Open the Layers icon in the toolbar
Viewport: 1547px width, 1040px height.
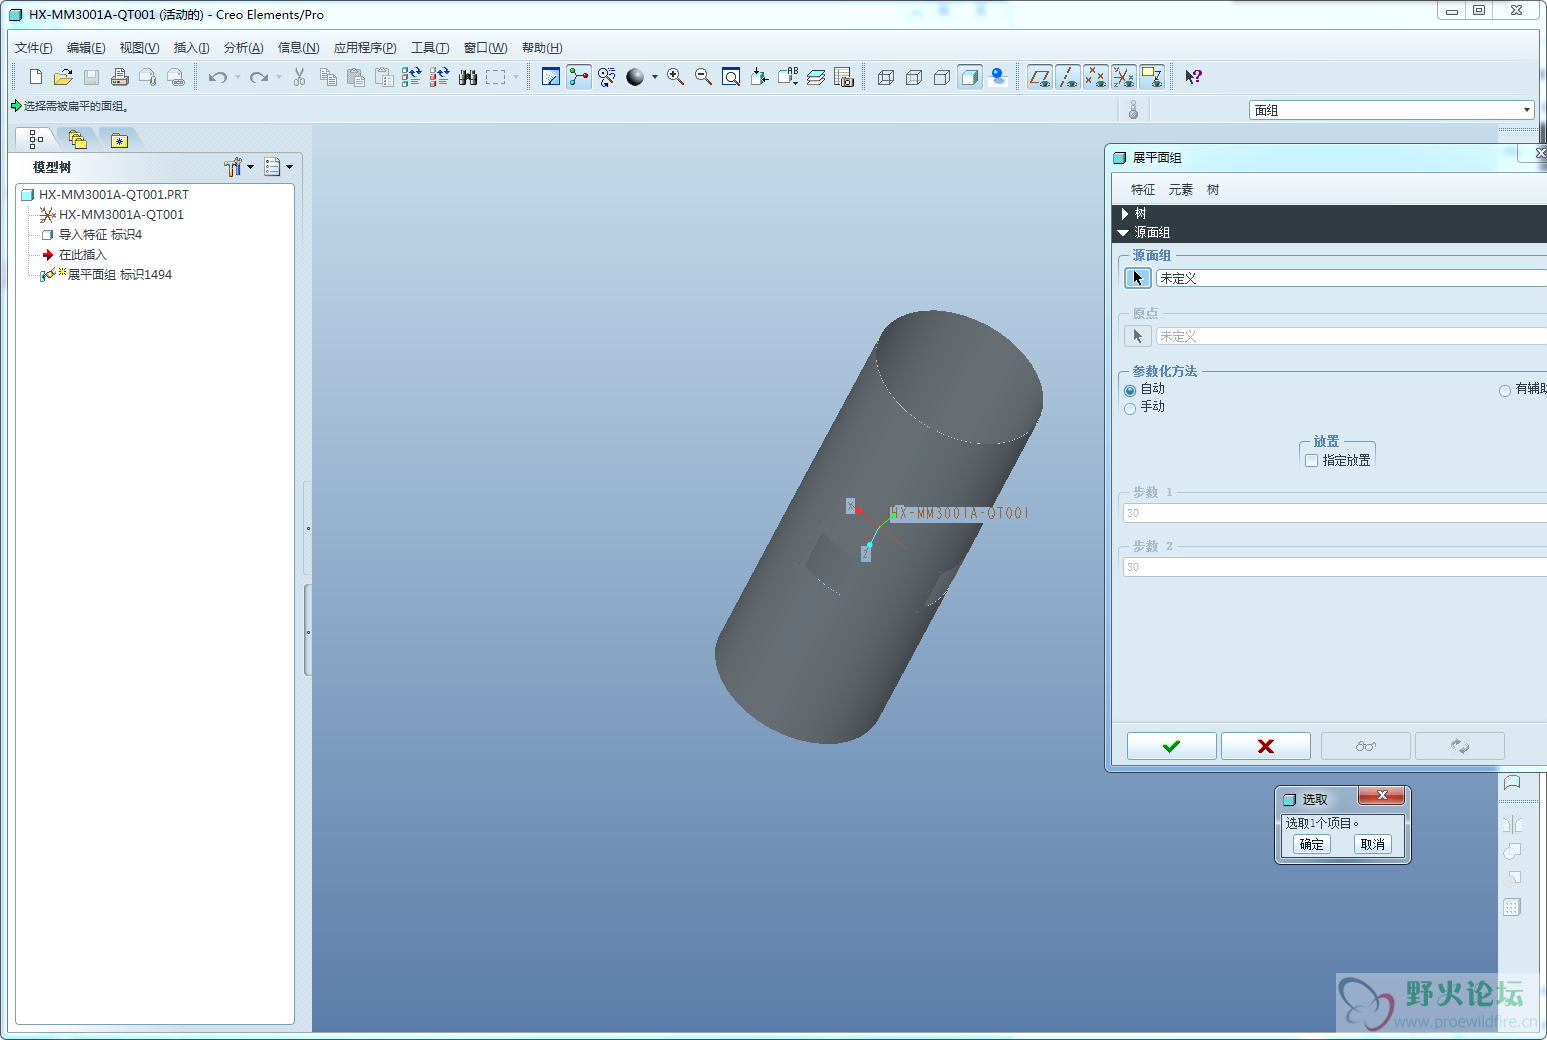pyautogui.click(x=816, y=77)
